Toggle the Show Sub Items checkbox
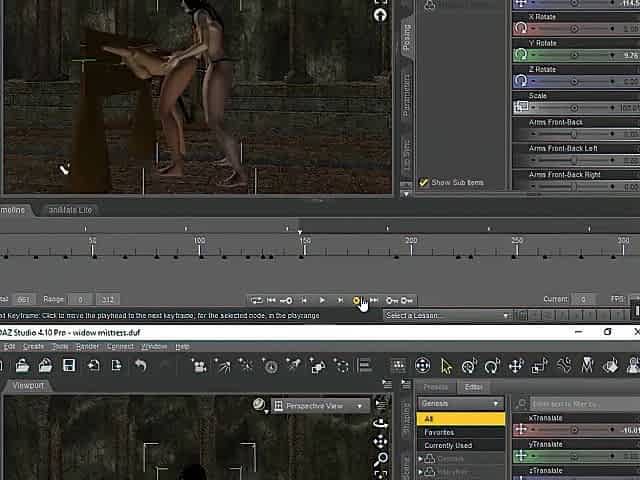Viewport: 640px width, 480px height. coord(424,183)
